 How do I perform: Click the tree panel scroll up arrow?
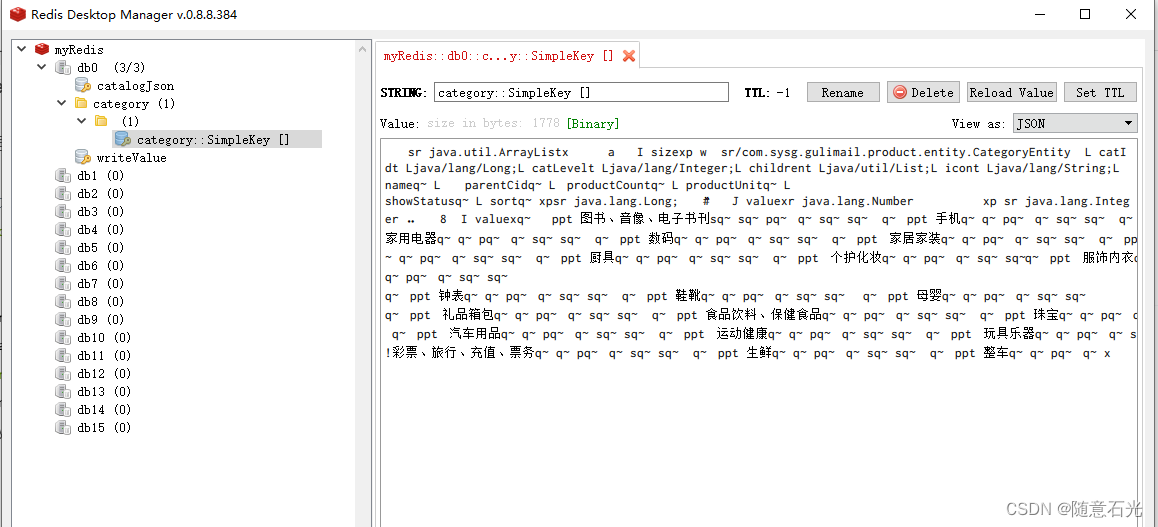363,49
